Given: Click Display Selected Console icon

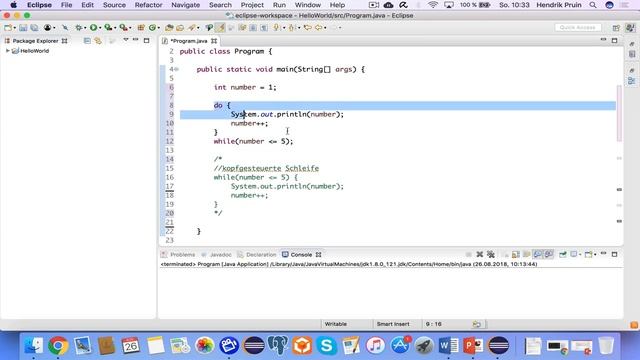Looking at the screenshot, I should point(573,254).
